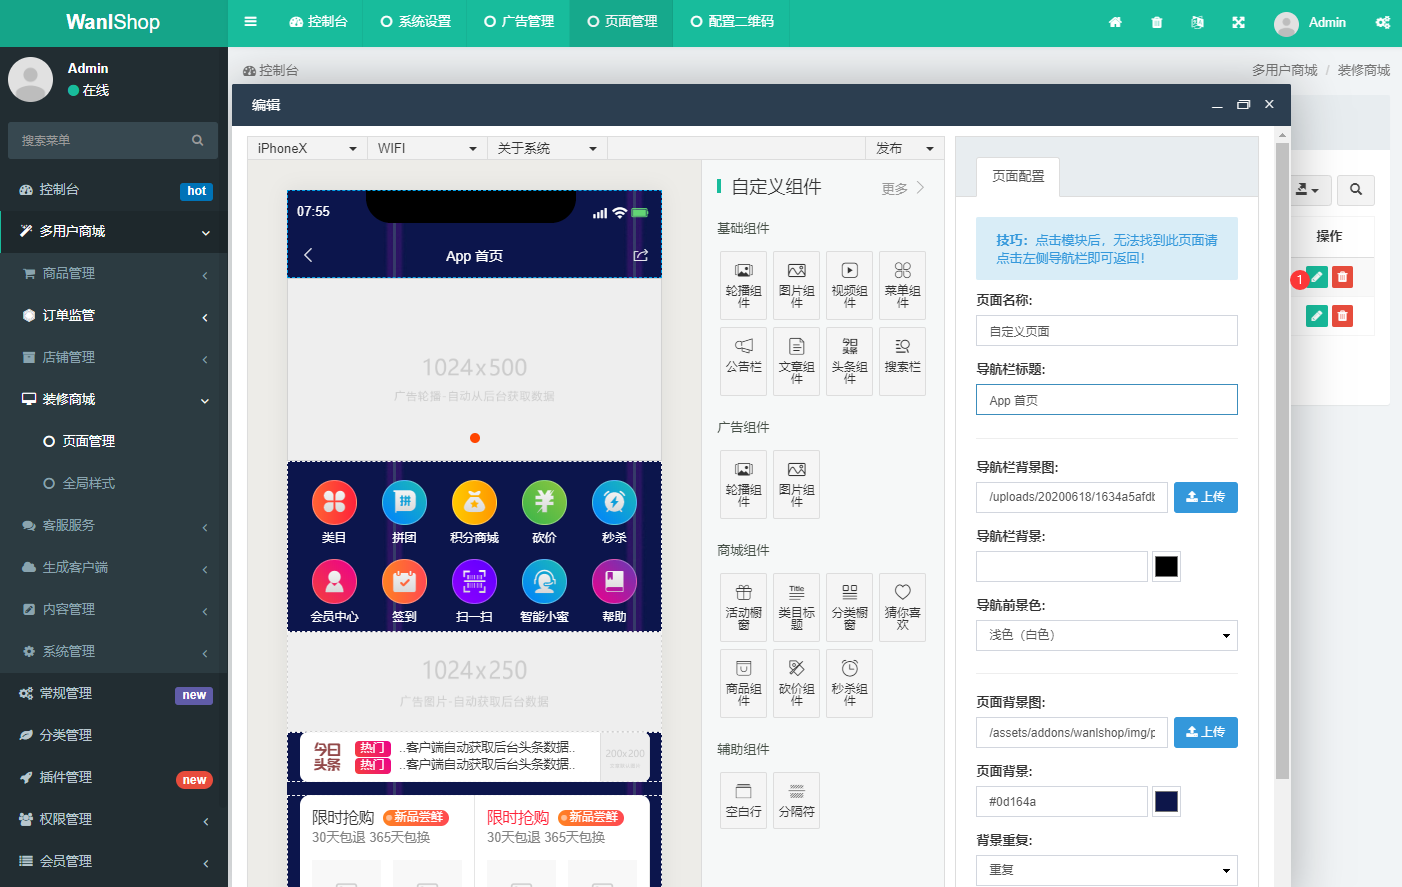Click the back arrow in phone header

308,255
